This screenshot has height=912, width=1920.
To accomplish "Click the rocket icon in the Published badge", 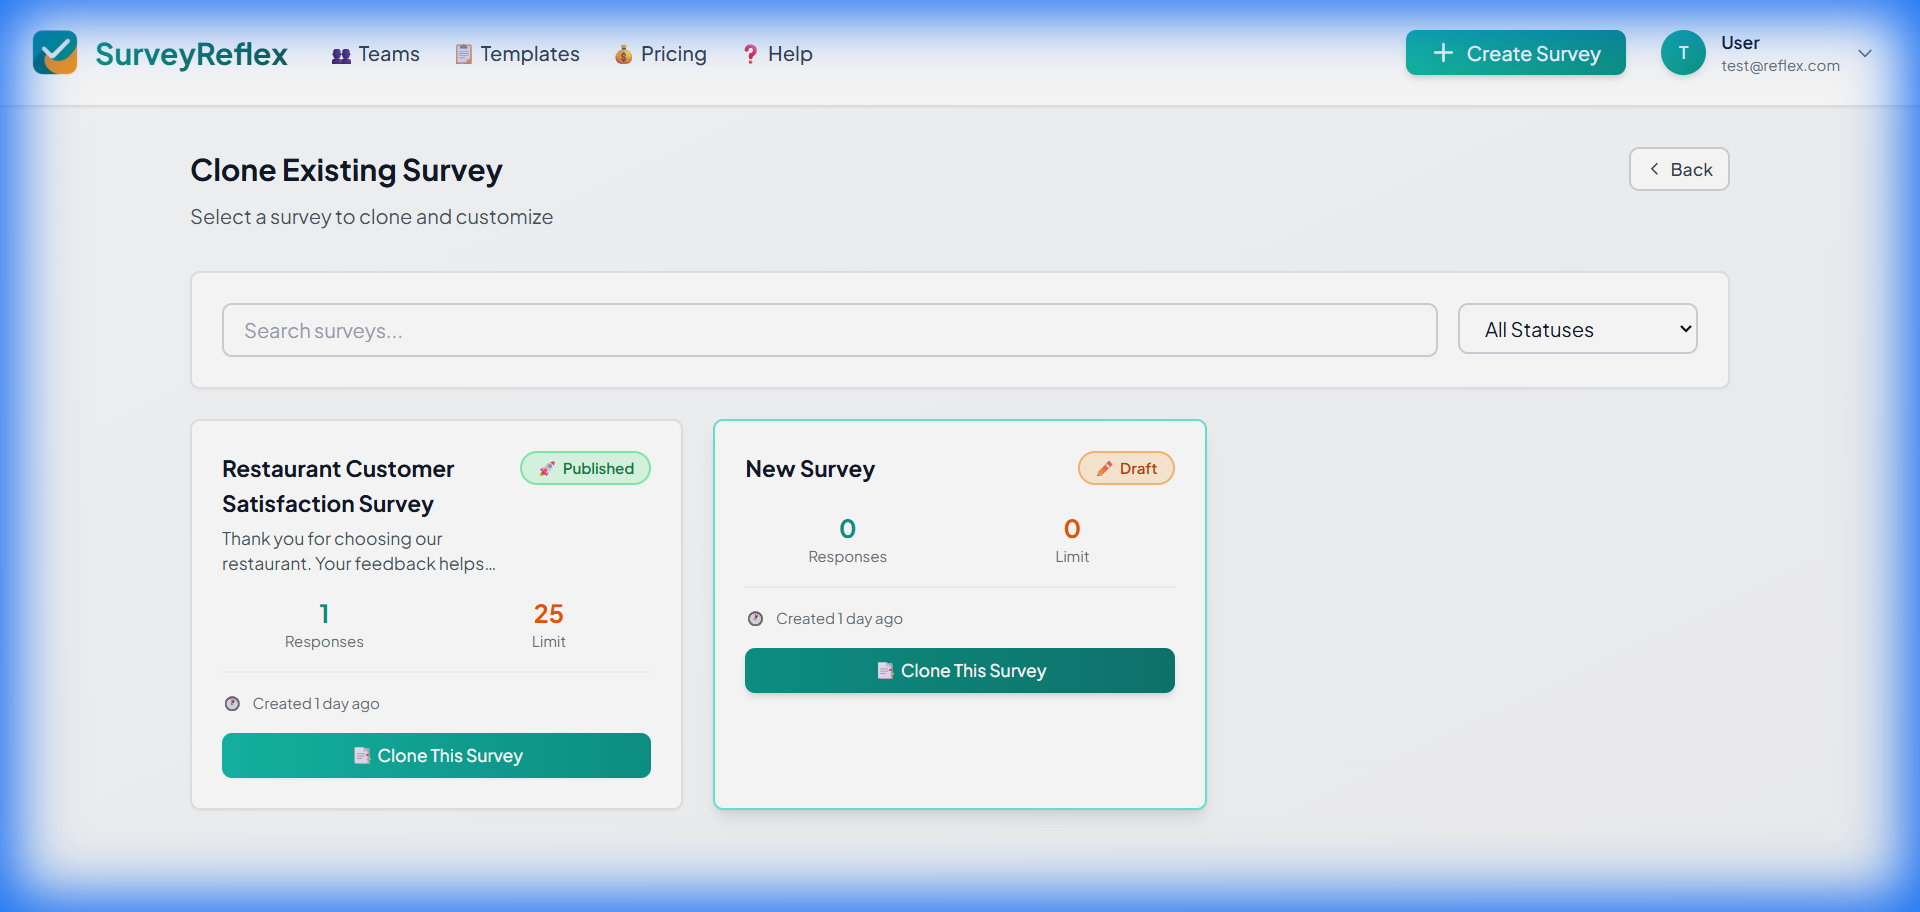I will tap(545, 468).
